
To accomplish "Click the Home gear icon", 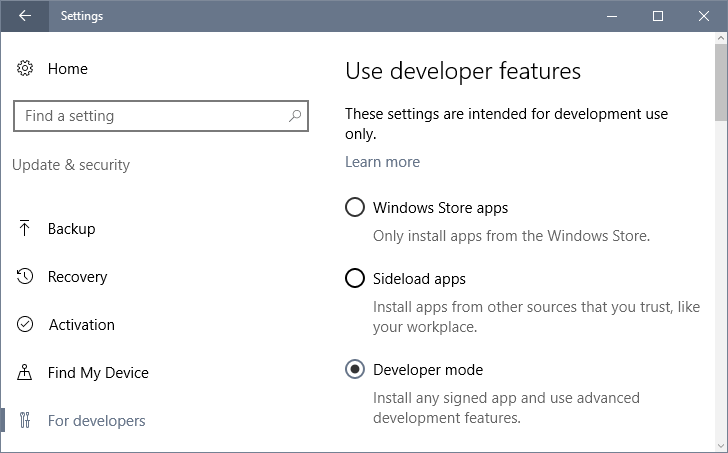I will point(25,68).
